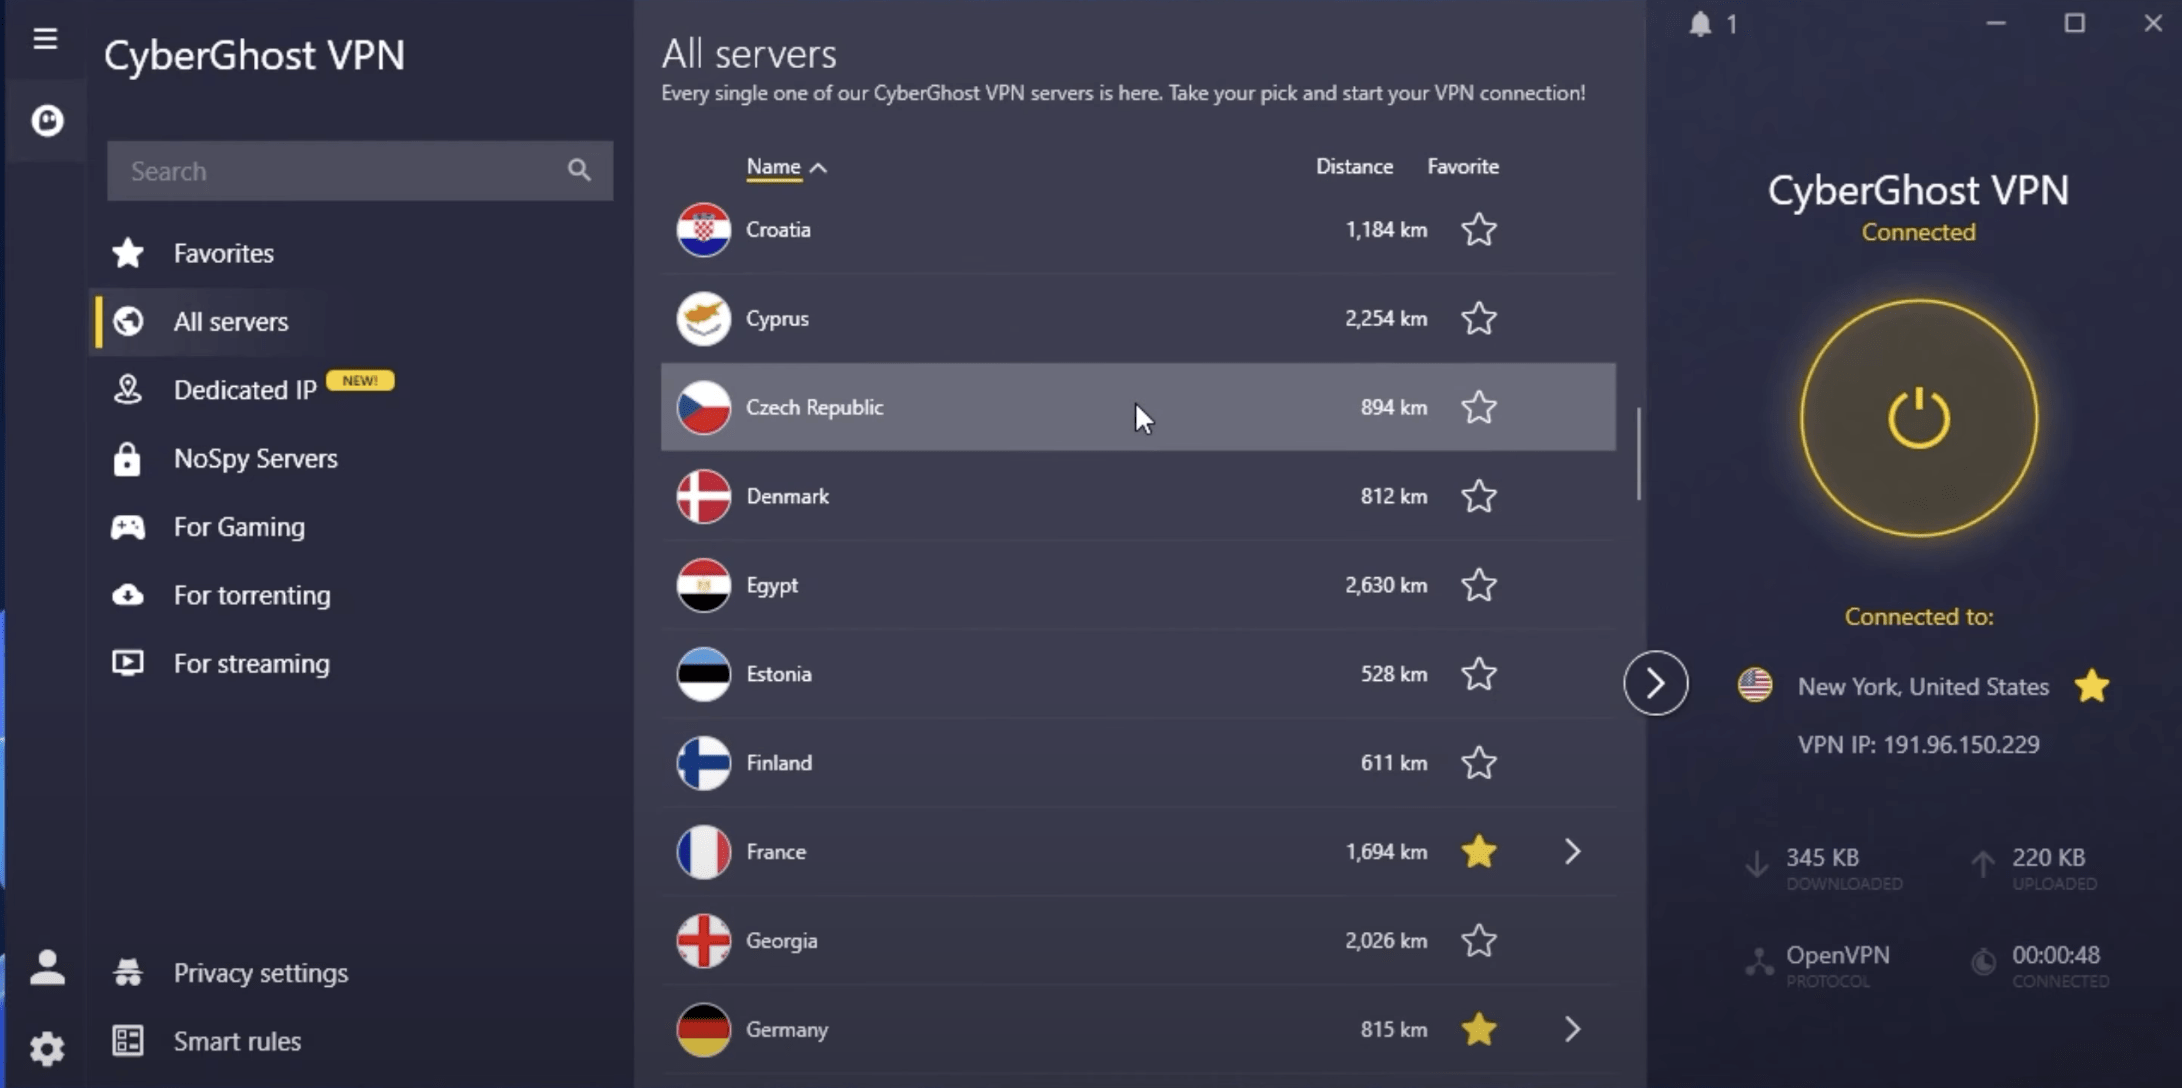The height and width of the screenshot is (1088, 2182).
Task: Click the Smart rules sidebar icon
Action: tap(128, 1041)
